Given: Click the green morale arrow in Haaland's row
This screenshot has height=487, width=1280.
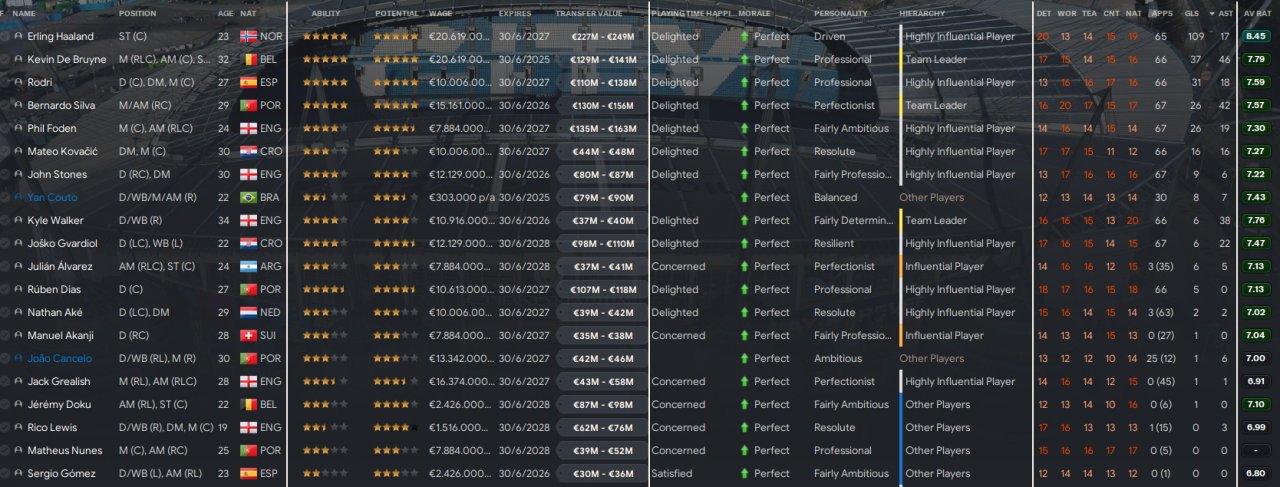Looking at the screenshot, I should point(744,36).
